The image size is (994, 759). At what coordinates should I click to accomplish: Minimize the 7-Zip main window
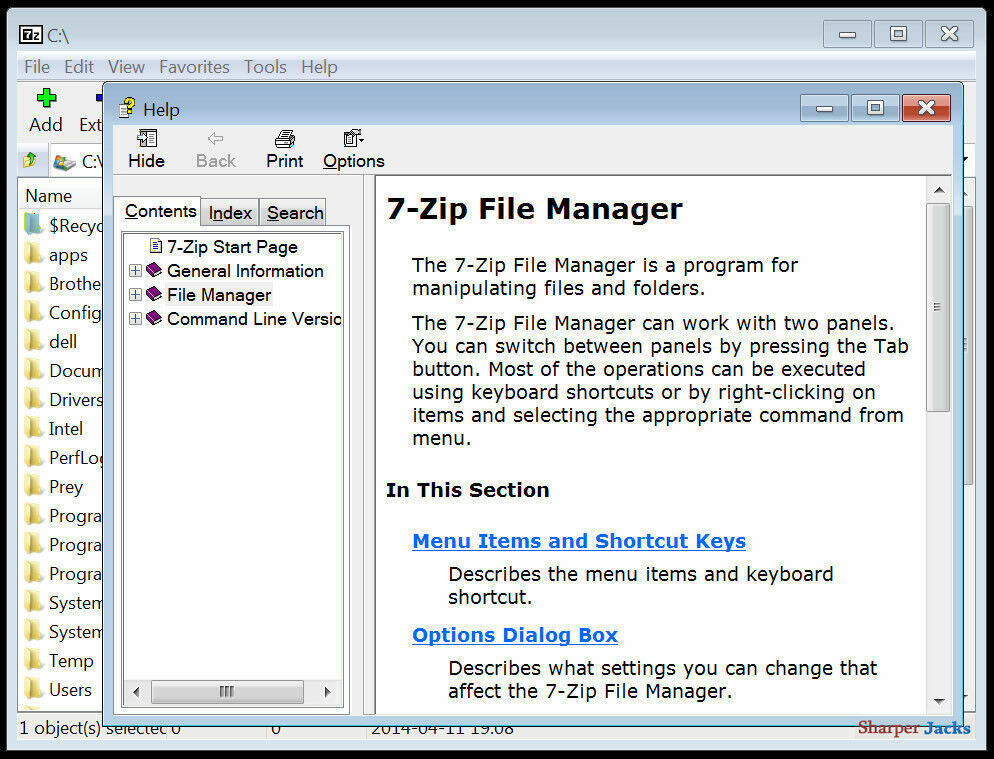click(x=847, y=34)
